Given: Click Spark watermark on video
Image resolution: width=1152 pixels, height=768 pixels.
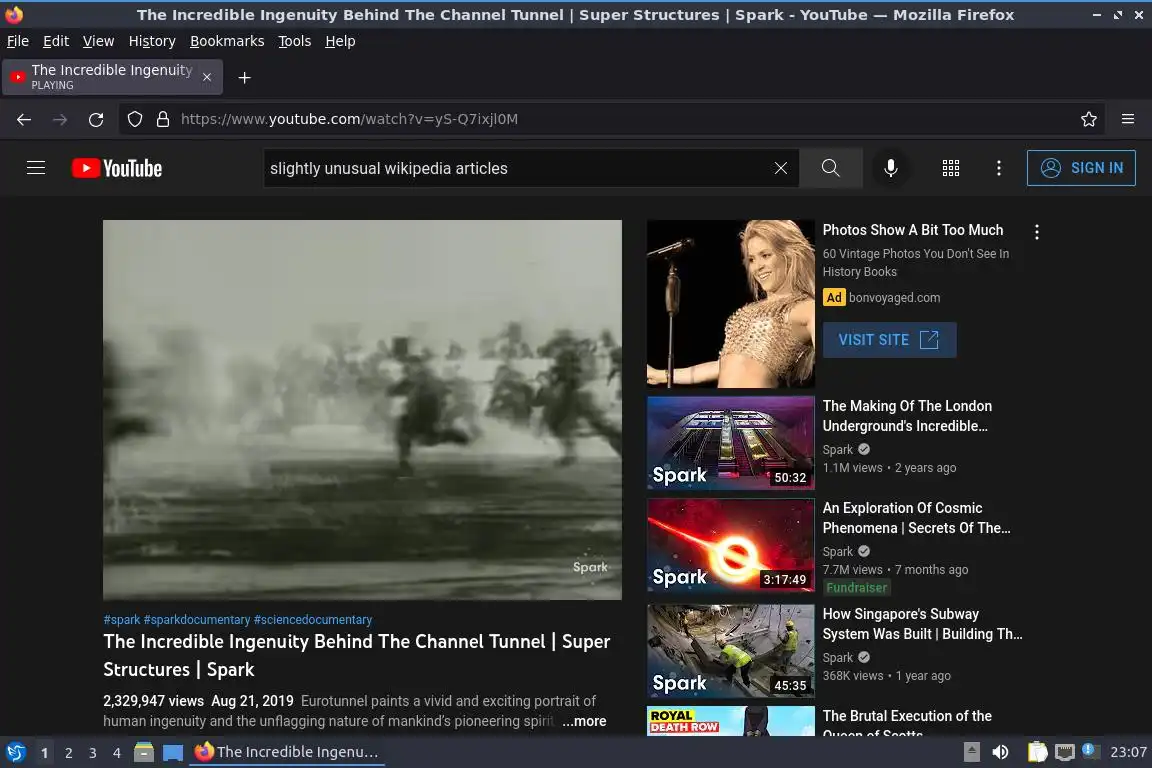Looking at the screenshot, I should pyautogui.click(x=590, y=567).
